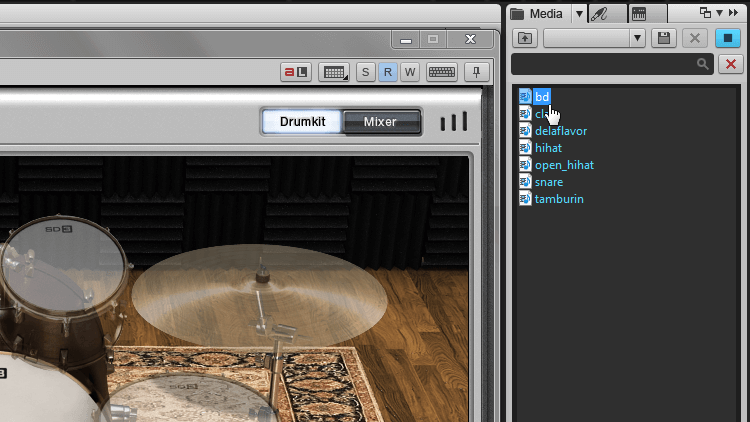Switch to Mixer view

(381, 122)
